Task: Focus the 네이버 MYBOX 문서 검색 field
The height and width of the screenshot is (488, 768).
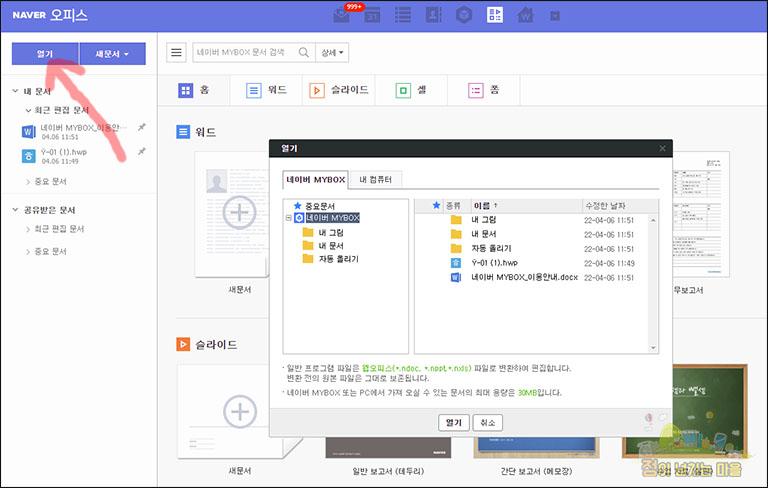Action: 244,52
